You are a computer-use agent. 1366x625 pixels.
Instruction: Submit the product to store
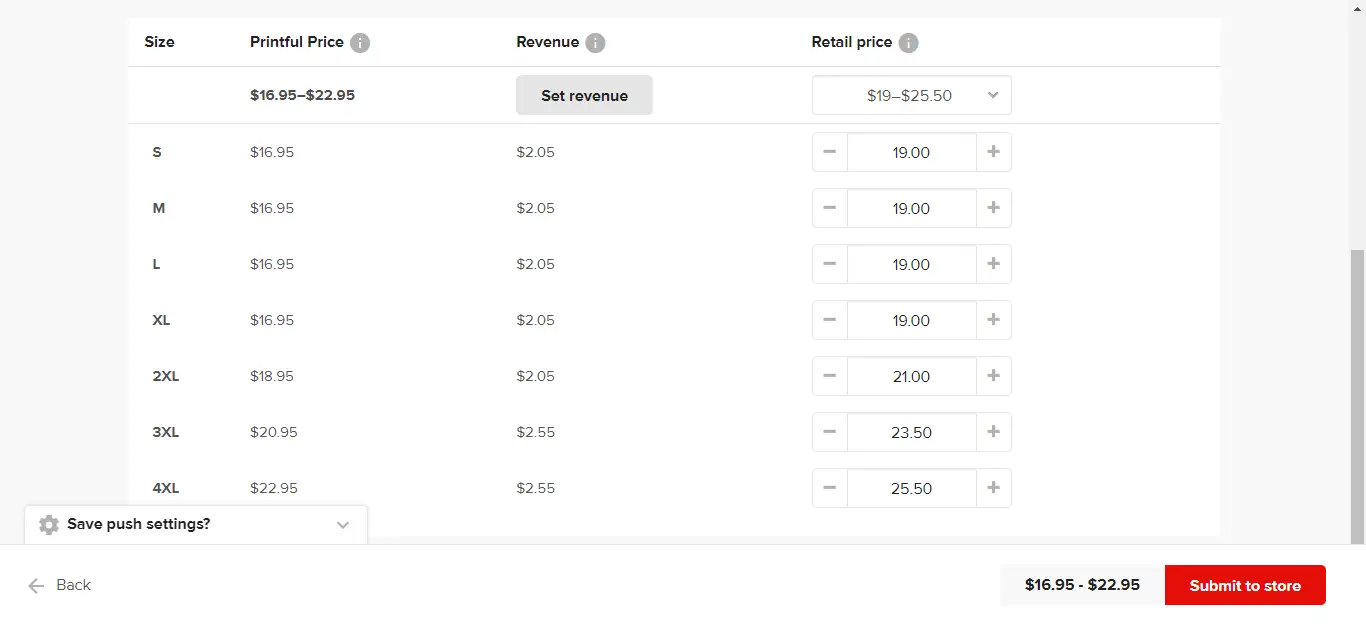pos(1245,585)
